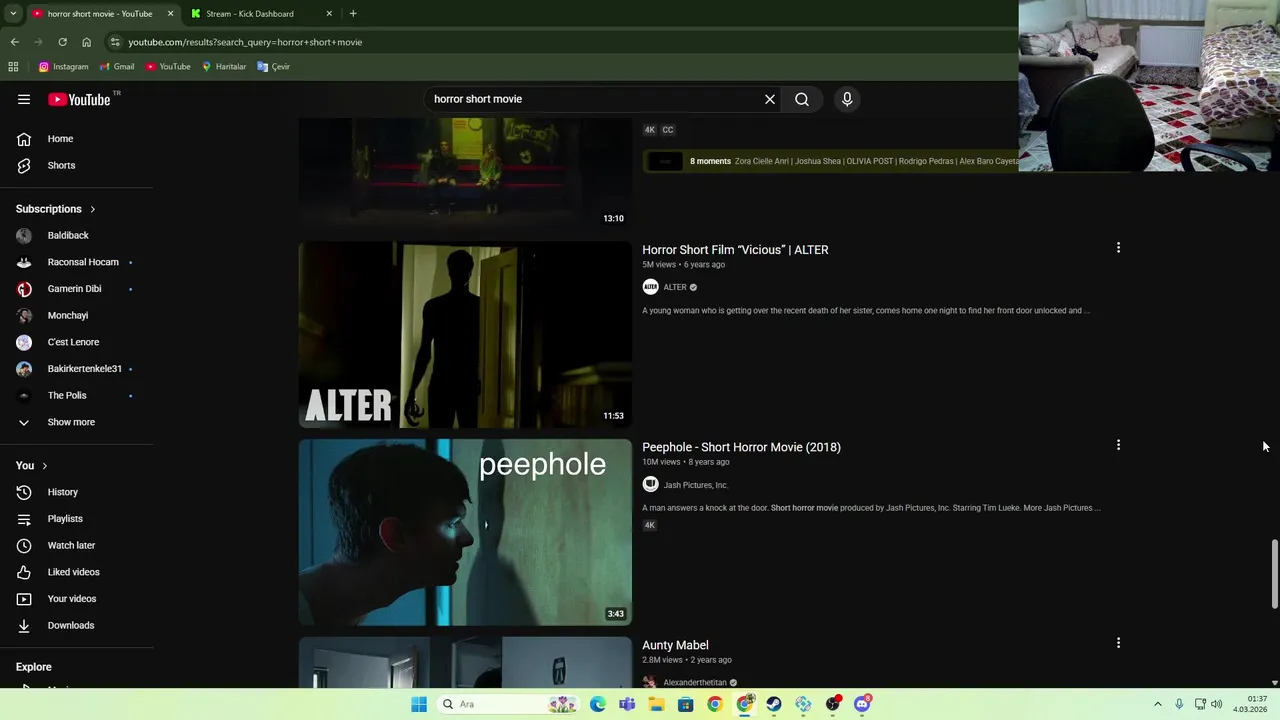Open File Explorer from the taskbar
Screen dimensions: 1280x720
[656, 704]
